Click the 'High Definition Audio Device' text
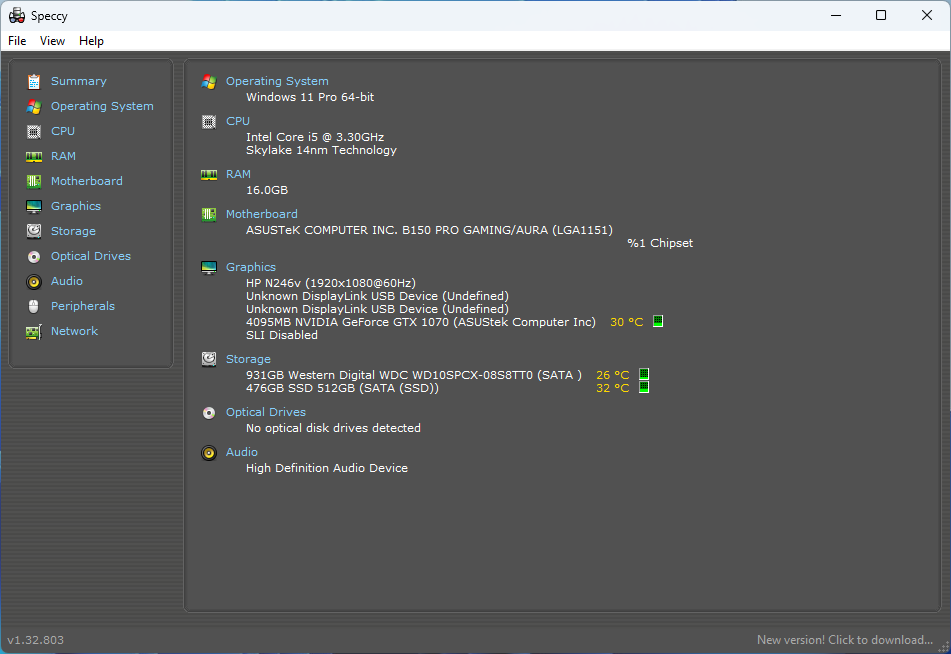This screenshot has width=951, height=654. (326, 468)
